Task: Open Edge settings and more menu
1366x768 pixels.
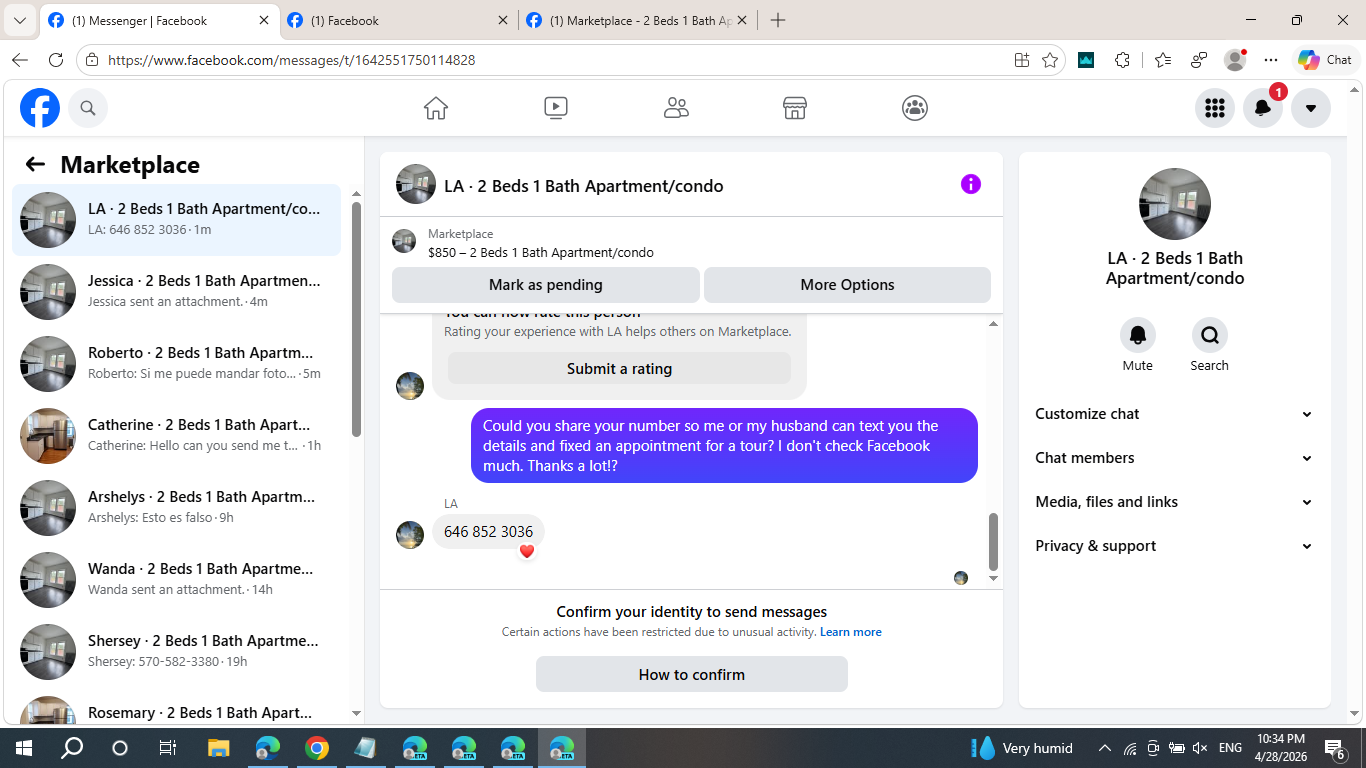Action: pos(1271,60)
